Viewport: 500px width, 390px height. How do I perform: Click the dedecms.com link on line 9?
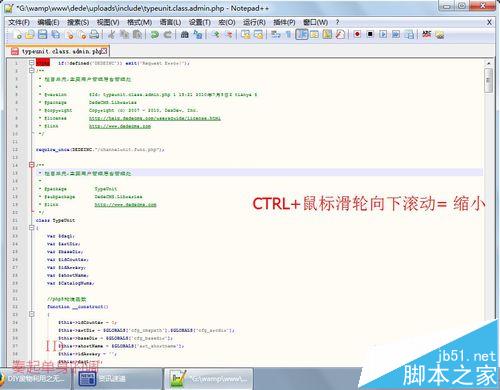[120, 126]
